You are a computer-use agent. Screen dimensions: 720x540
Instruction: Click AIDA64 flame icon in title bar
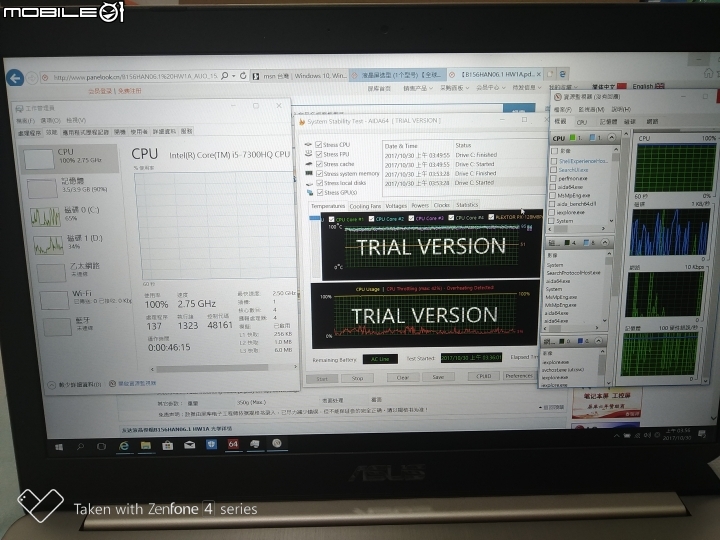pos(302,122)
